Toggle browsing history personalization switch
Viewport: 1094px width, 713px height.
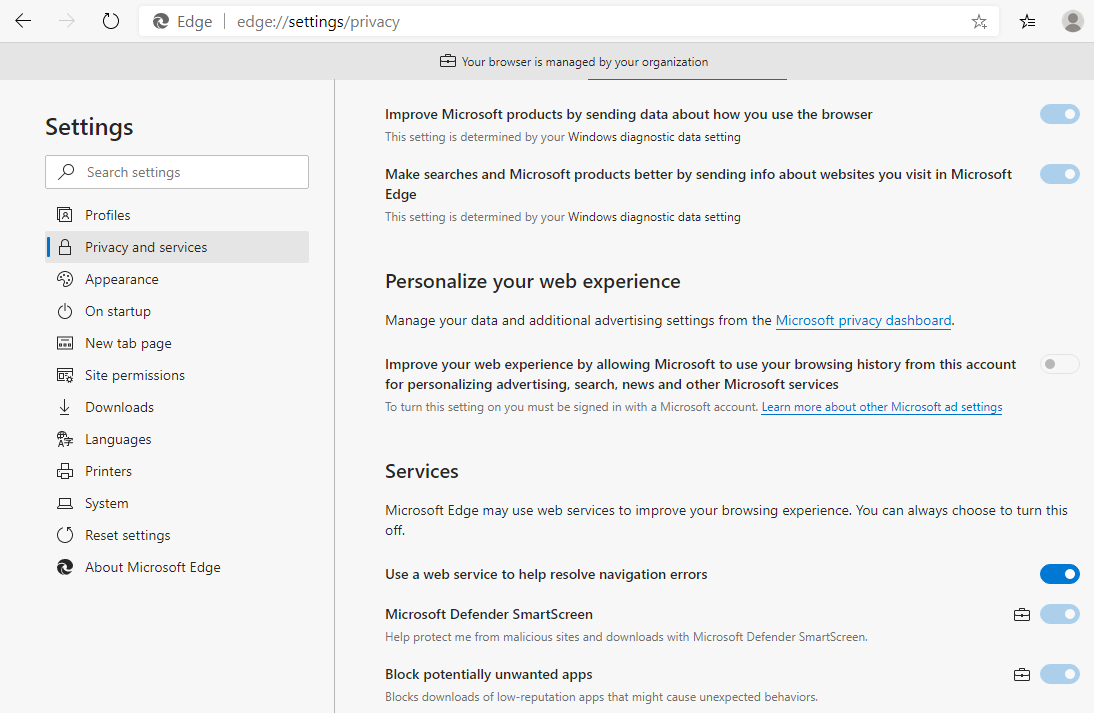click(1060, 364)
